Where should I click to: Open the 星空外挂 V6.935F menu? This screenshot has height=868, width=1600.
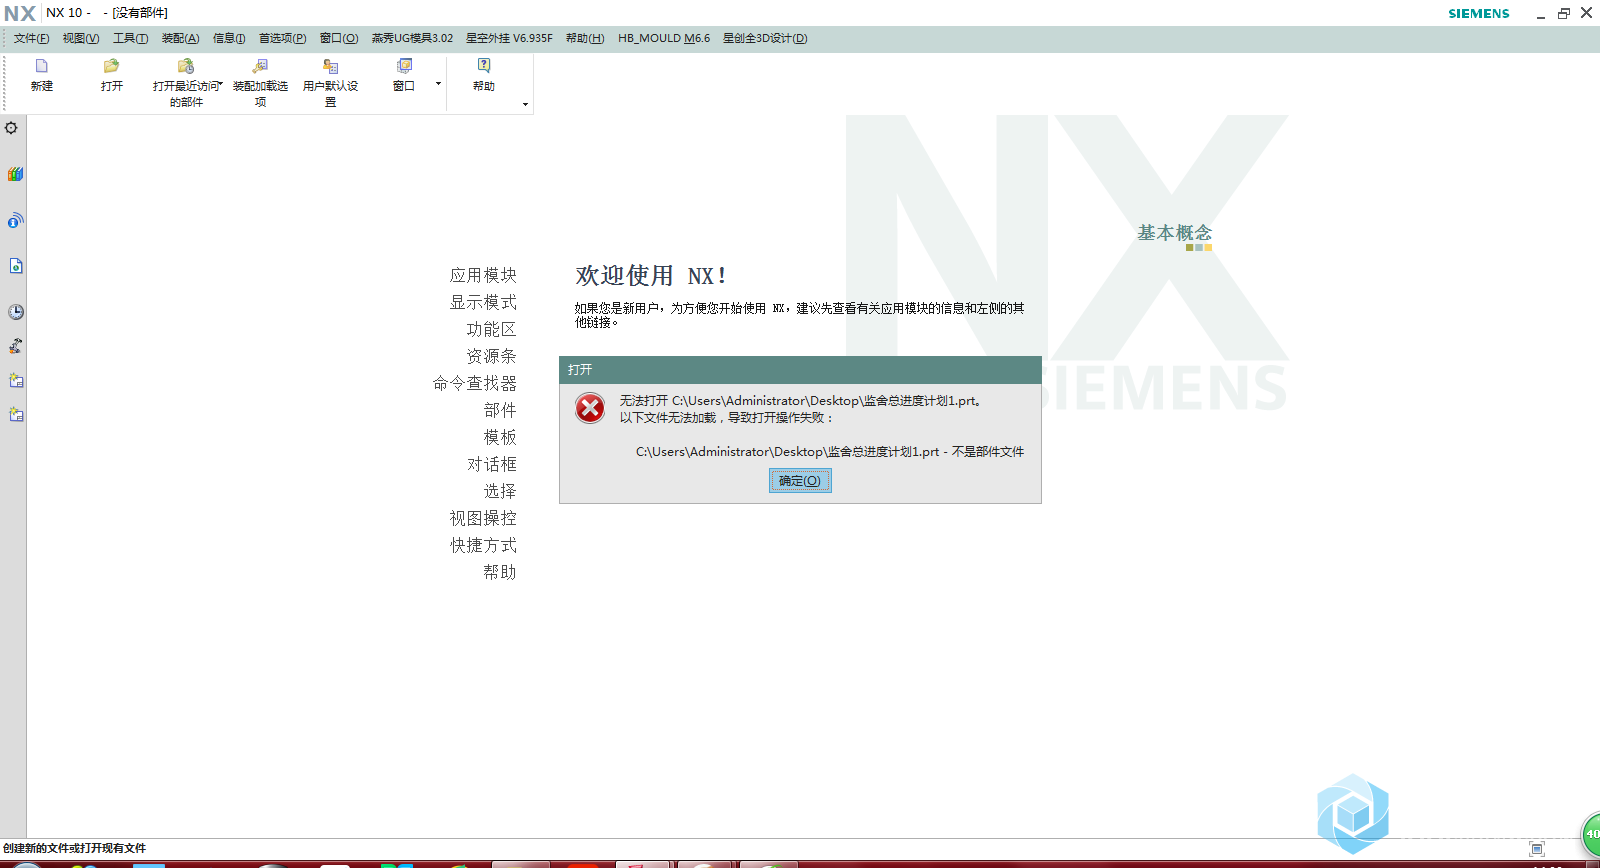(x=509, y=38)
